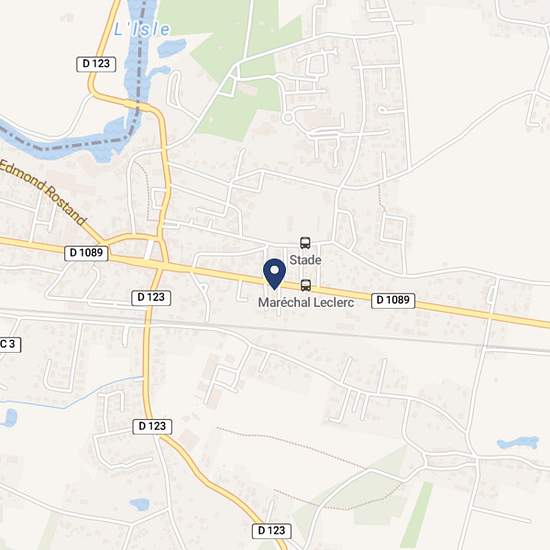Click the D 123 shield beside L'Isle river
This screenshot has height=550, width=550.
click(x=96, y=64)
